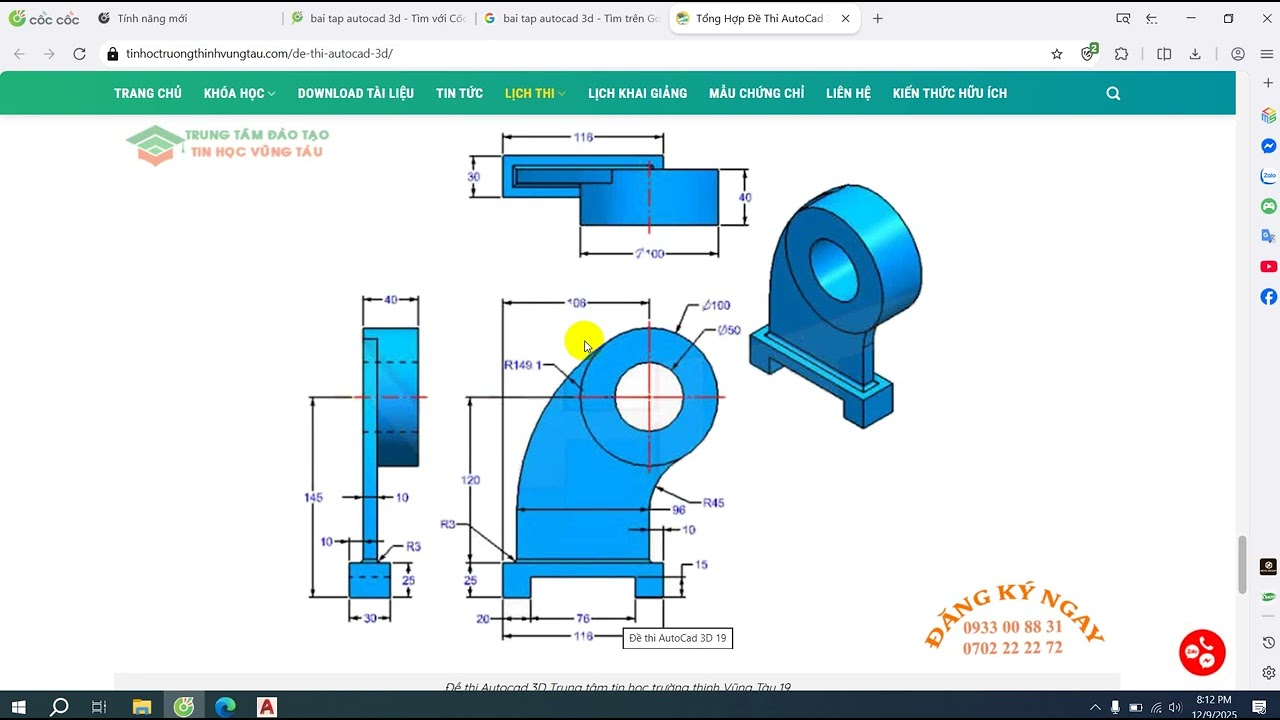Switch to the Tìm trên Google tab
The width and height of the screenshot is (1280, 720).
[571, 18]
